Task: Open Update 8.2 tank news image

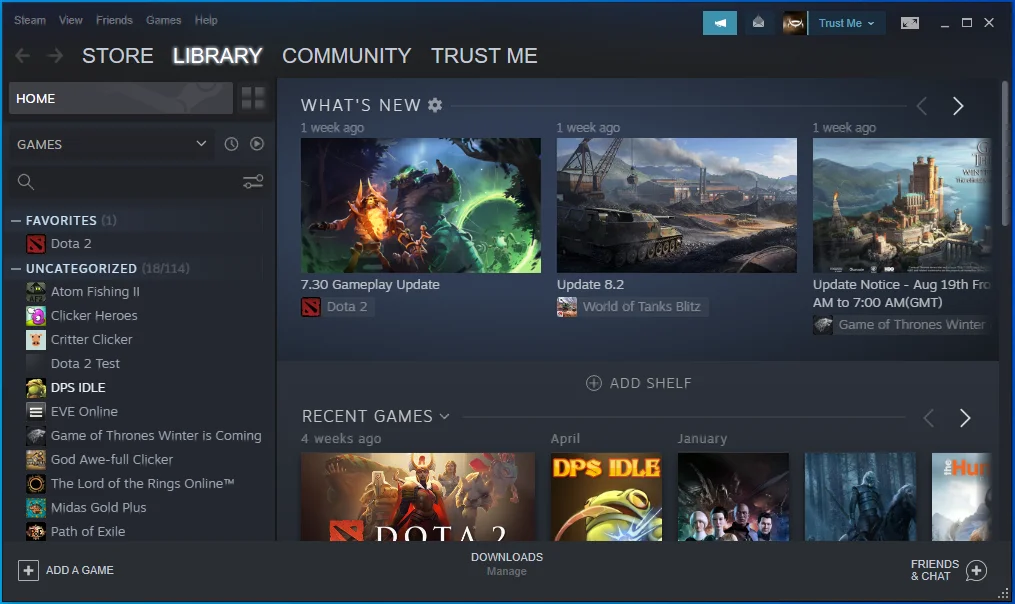Action: pyautogui.click(x=676, y=205)
